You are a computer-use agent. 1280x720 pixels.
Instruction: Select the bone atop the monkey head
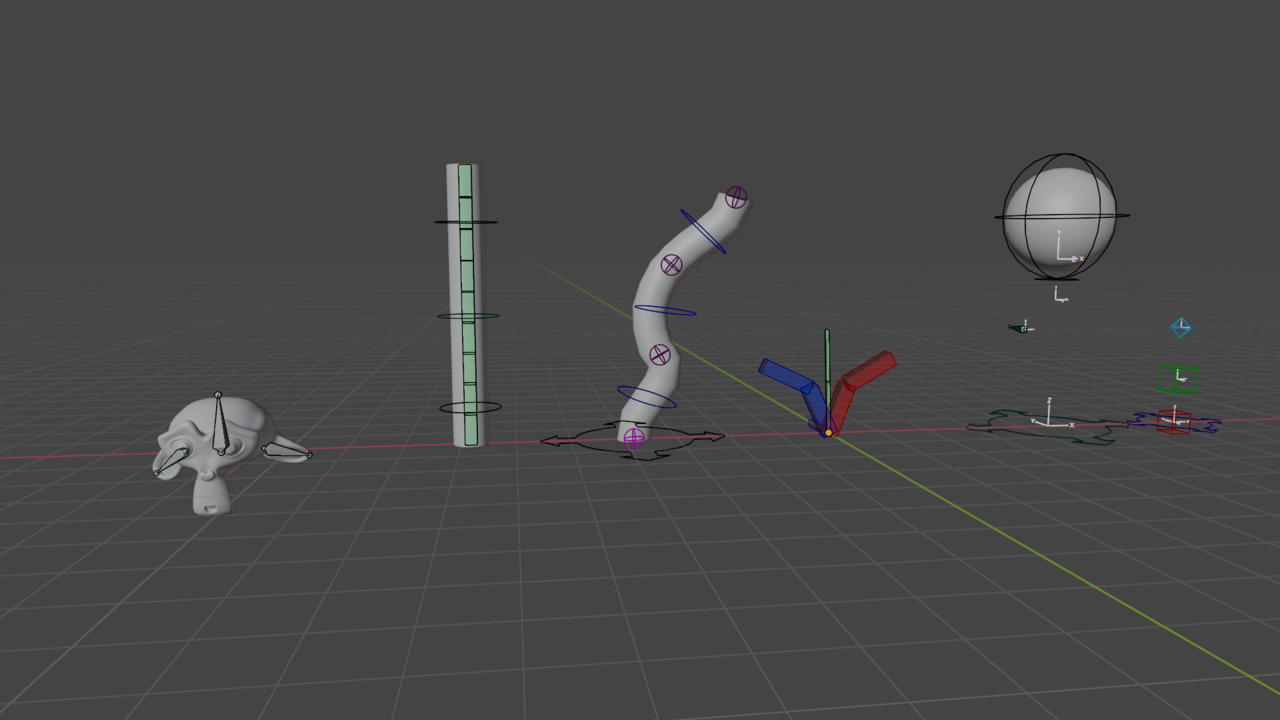tap(219, 425)
